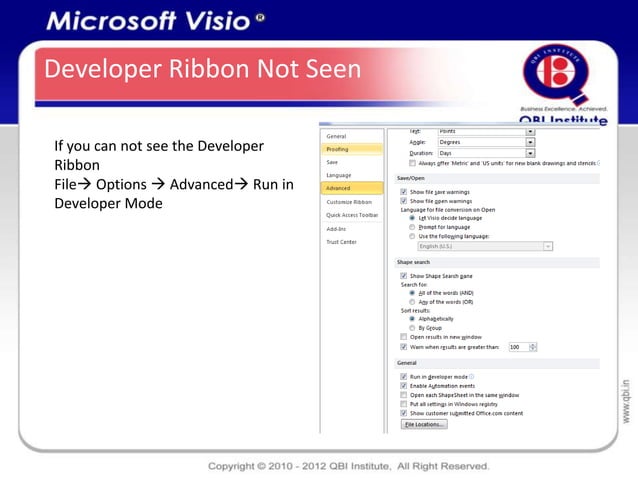The width and height of the screenshot is (638, 478).
Task: Select Let Visio decide language option
Action: click(412, 218)
